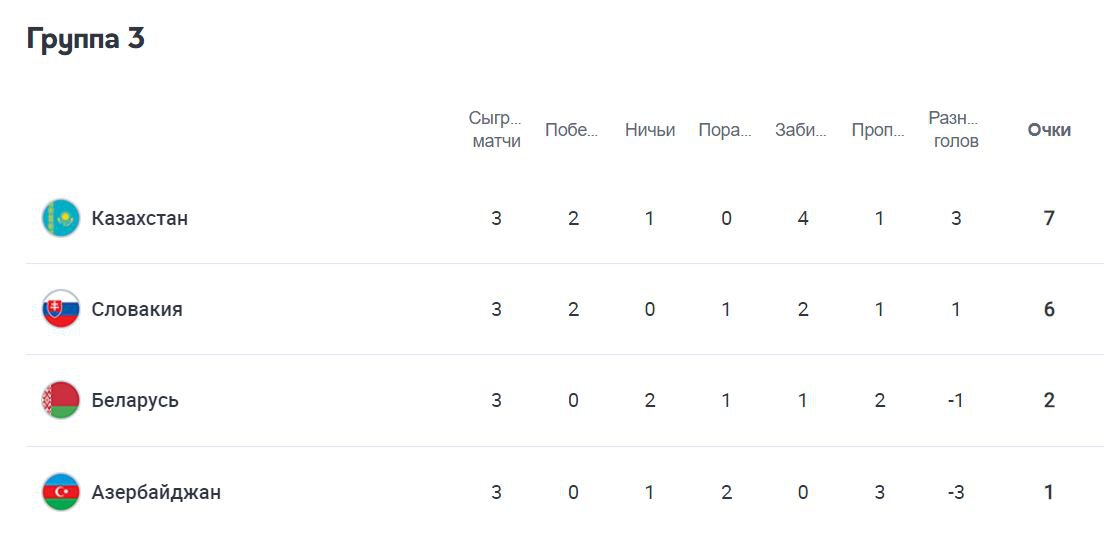Open the Казахстан team link
Viewport: 1119px width, 546px height.
tap(140, 218)
